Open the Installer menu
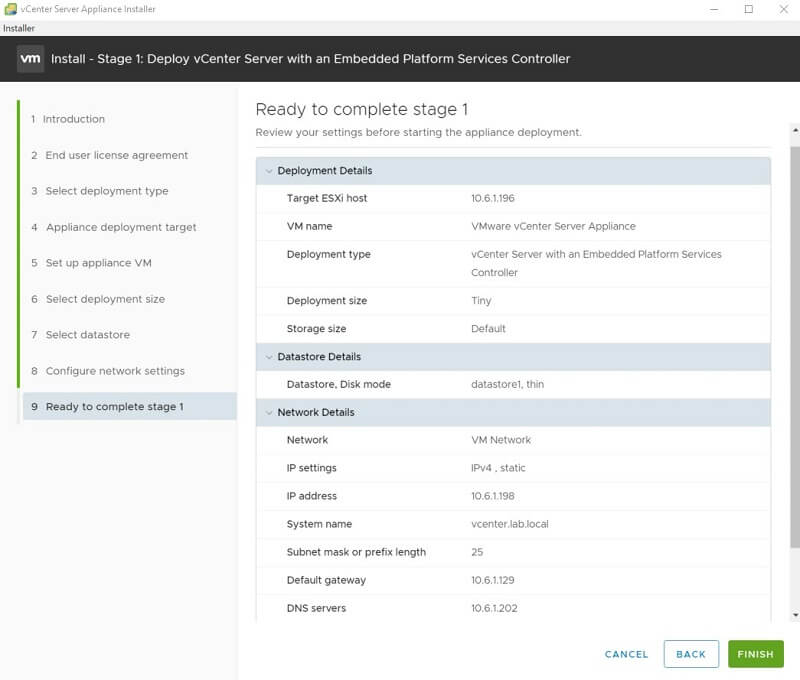This screenshot has width=800, height=680. pyautogui.click(x=19, y=28)
